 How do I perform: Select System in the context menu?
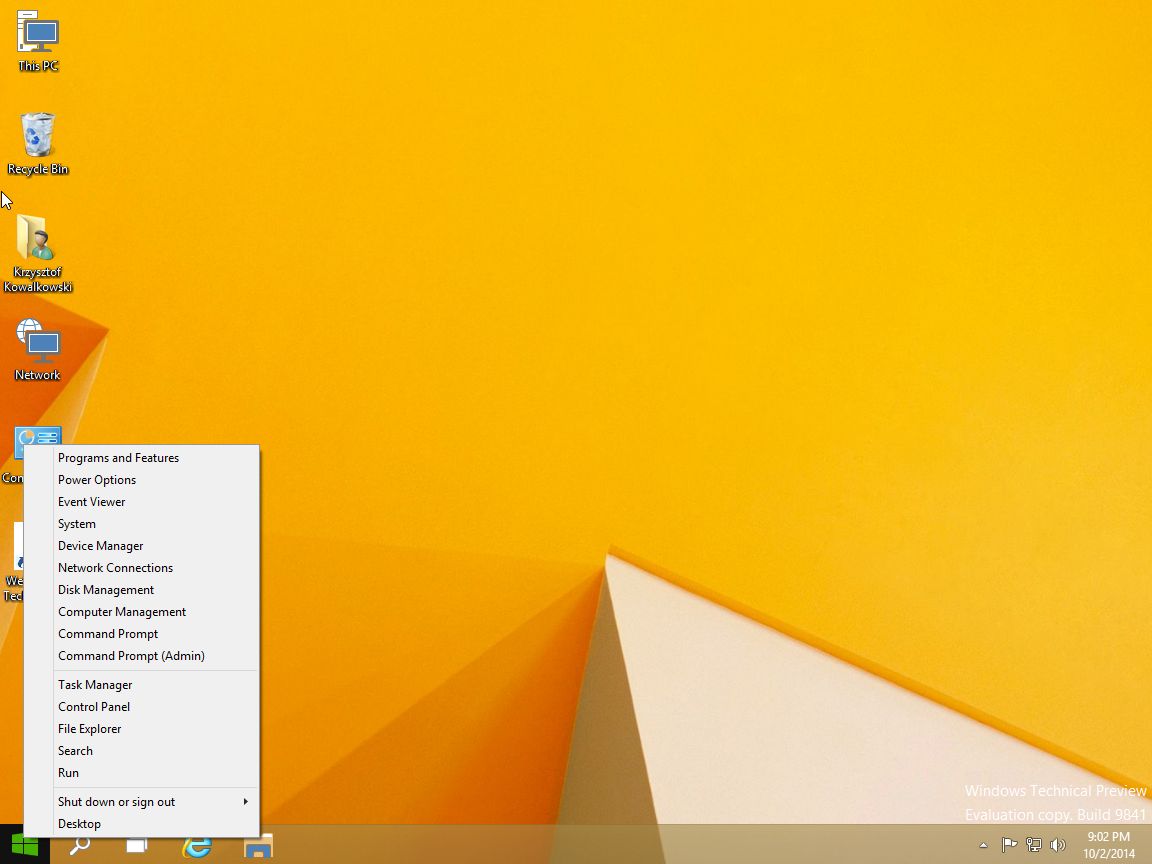click(x=142, y=524)
